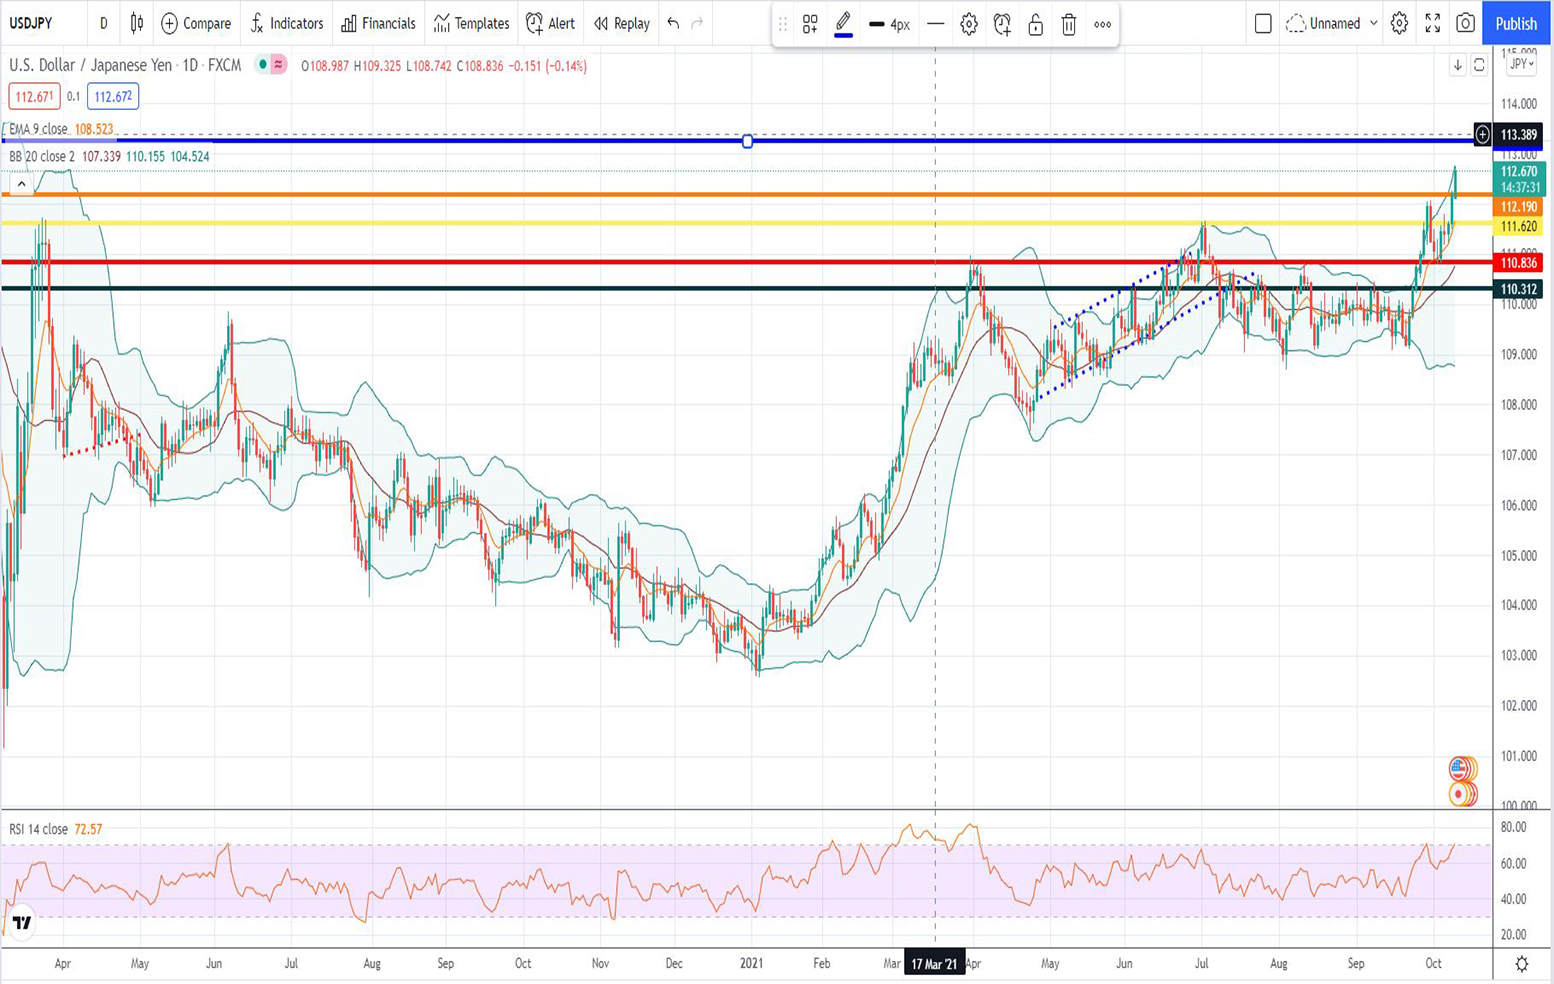The width and height of the screenshot is (1554, 984).
Task: Enter fullscreen mode using the expand arrows icon
Action: coord(1432,23)
